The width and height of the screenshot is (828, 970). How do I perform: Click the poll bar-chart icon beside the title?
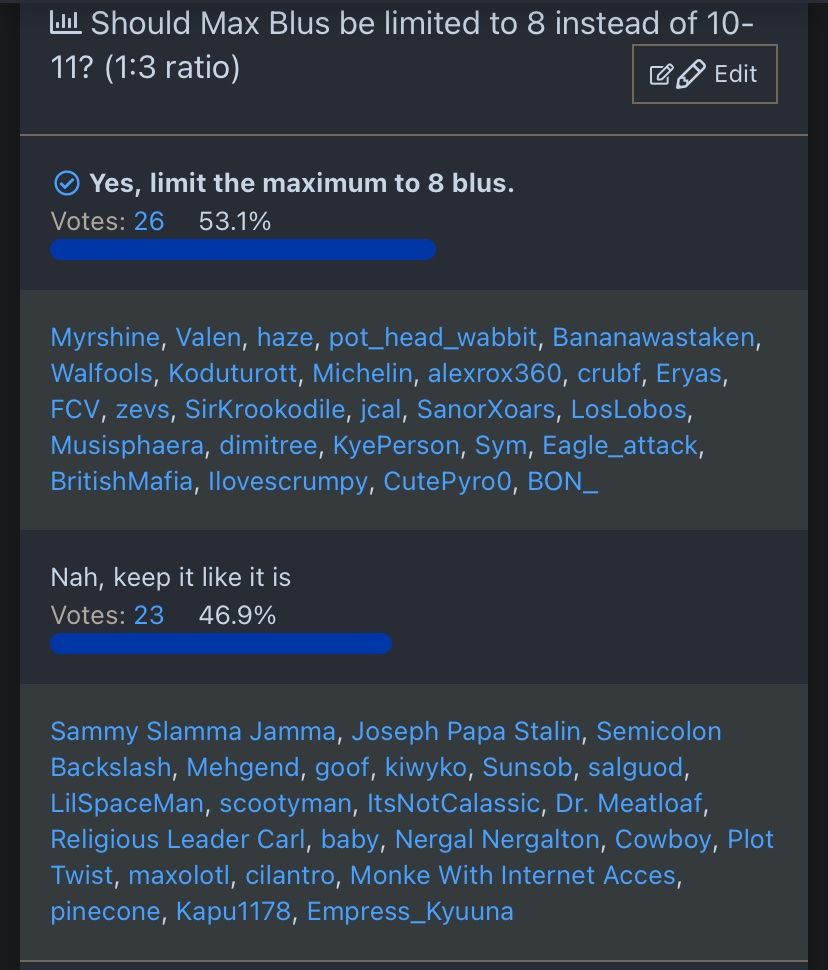[x=66, y=24]
